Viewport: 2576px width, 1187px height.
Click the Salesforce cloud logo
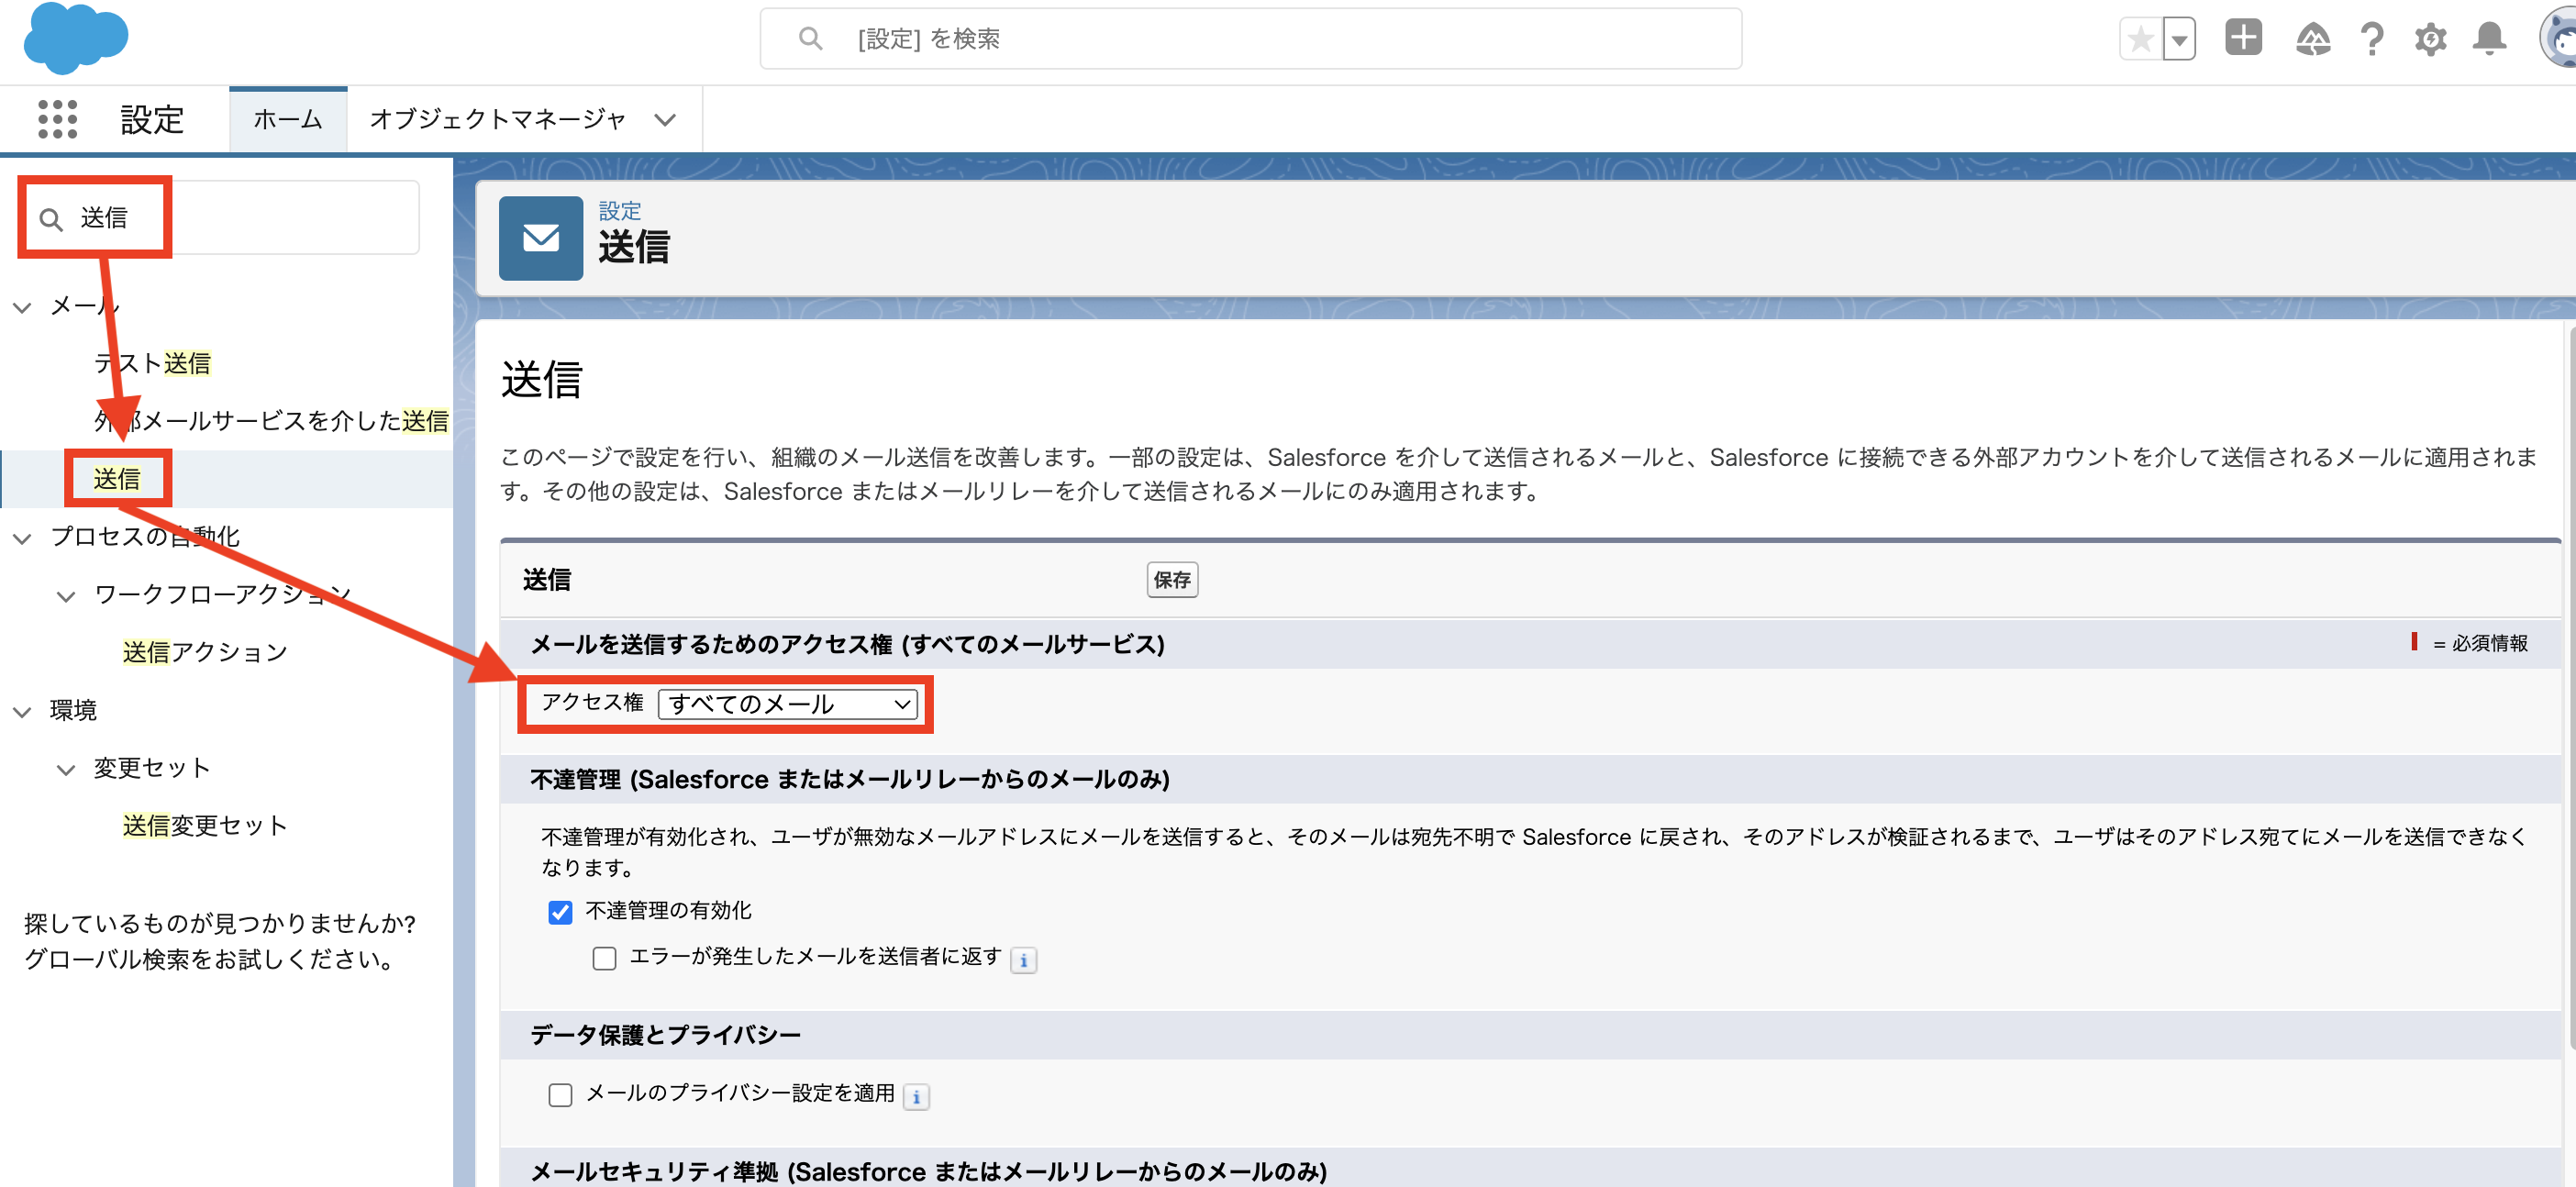(75, 39)
